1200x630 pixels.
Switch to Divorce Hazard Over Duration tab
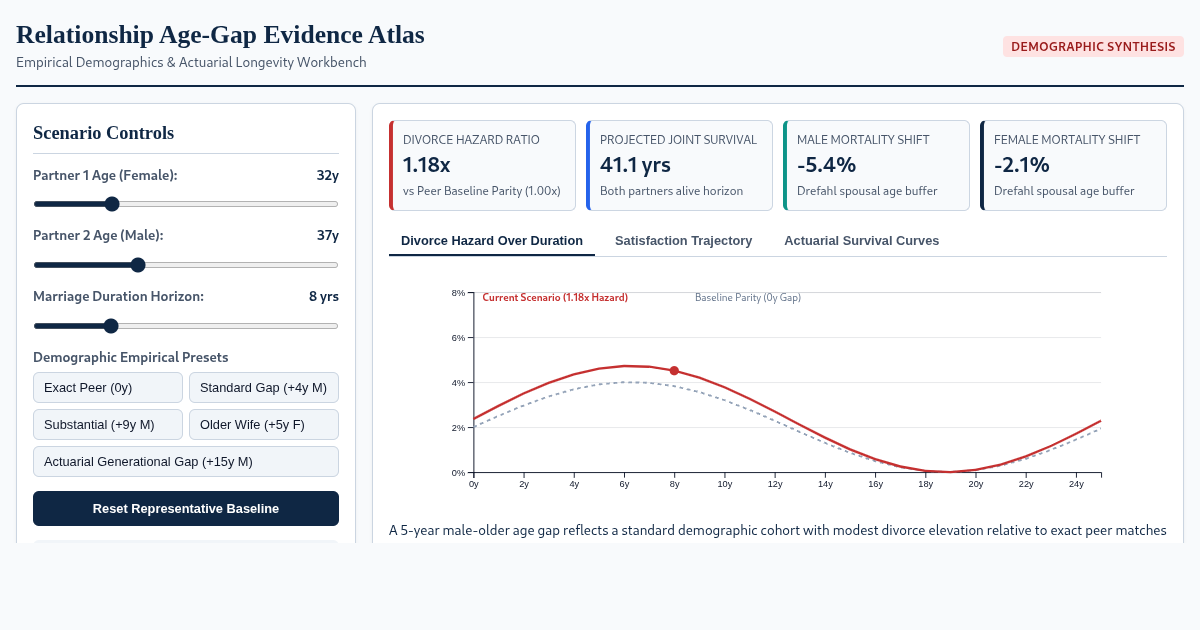click(492, 241)
